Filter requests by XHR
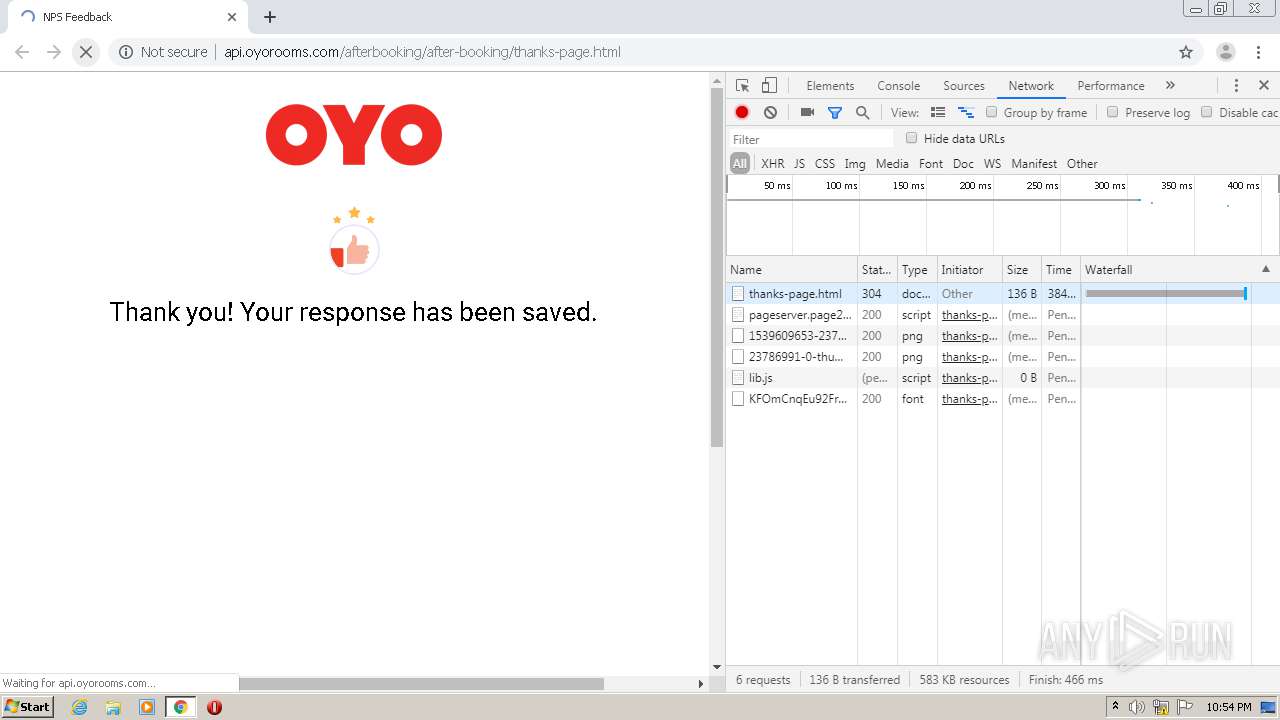The height and width of the screenshot is (720, 1280). (x=773, y=163)
